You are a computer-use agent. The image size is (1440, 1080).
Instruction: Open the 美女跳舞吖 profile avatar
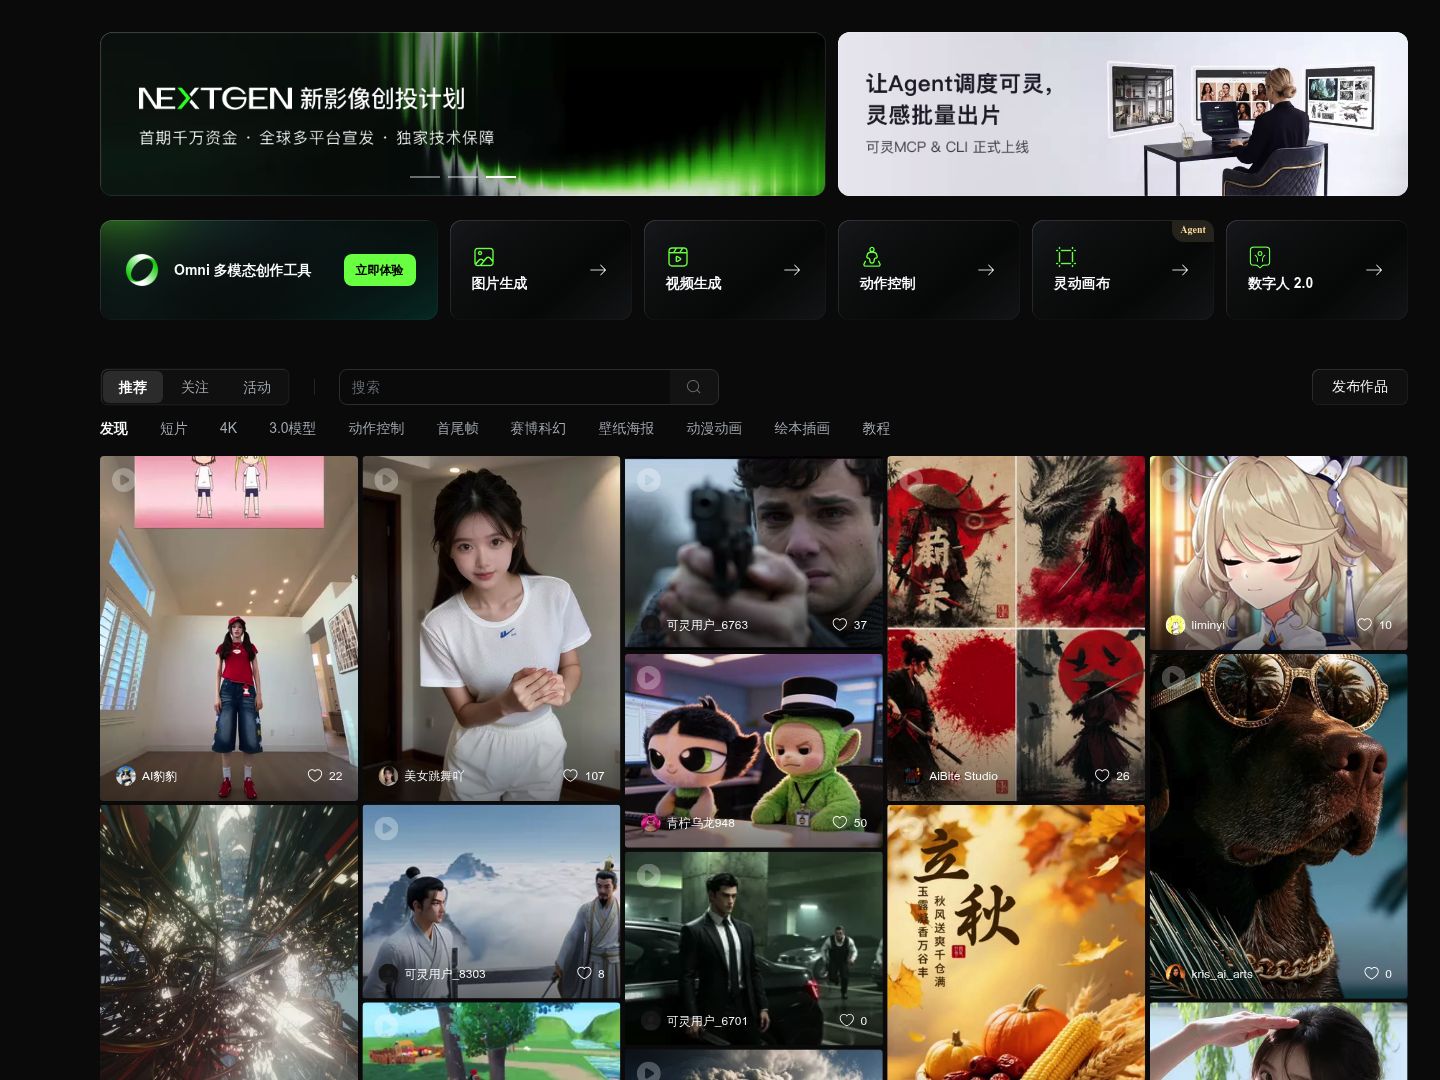pyautogui.click(x=388, y=776)
